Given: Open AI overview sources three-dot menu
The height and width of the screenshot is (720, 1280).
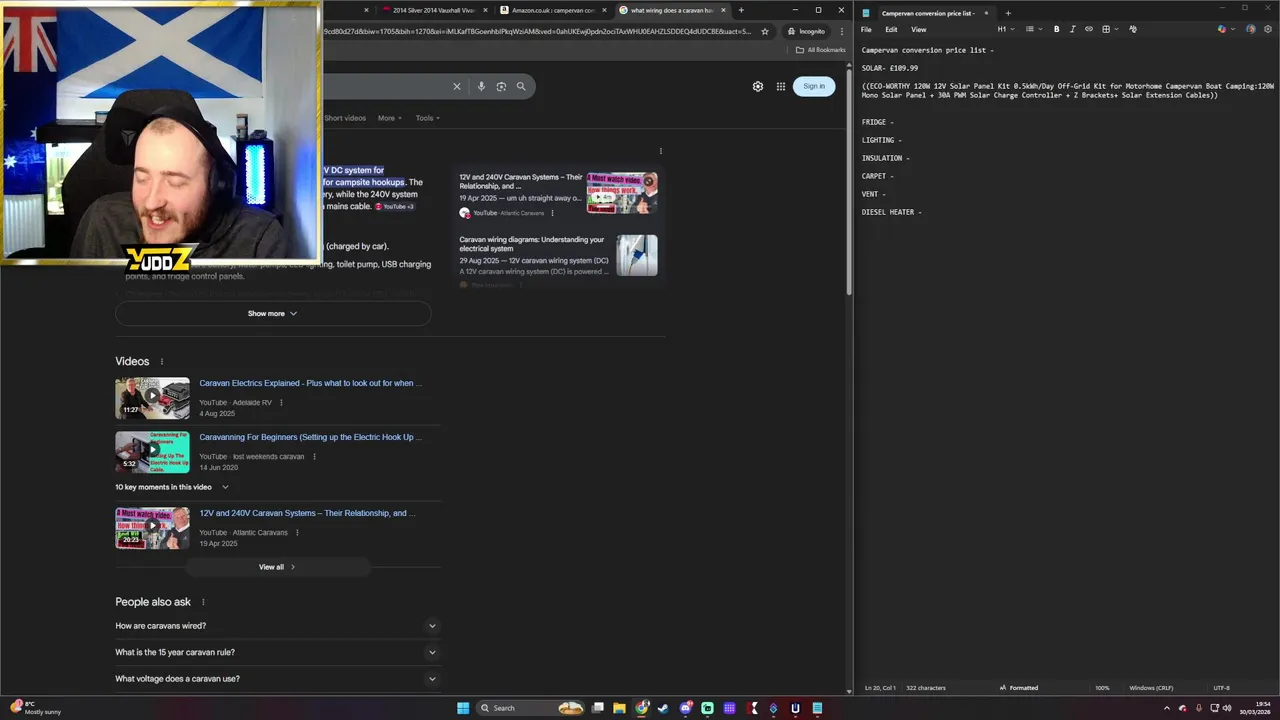Looking at the screenshot, I should [660, 151].
